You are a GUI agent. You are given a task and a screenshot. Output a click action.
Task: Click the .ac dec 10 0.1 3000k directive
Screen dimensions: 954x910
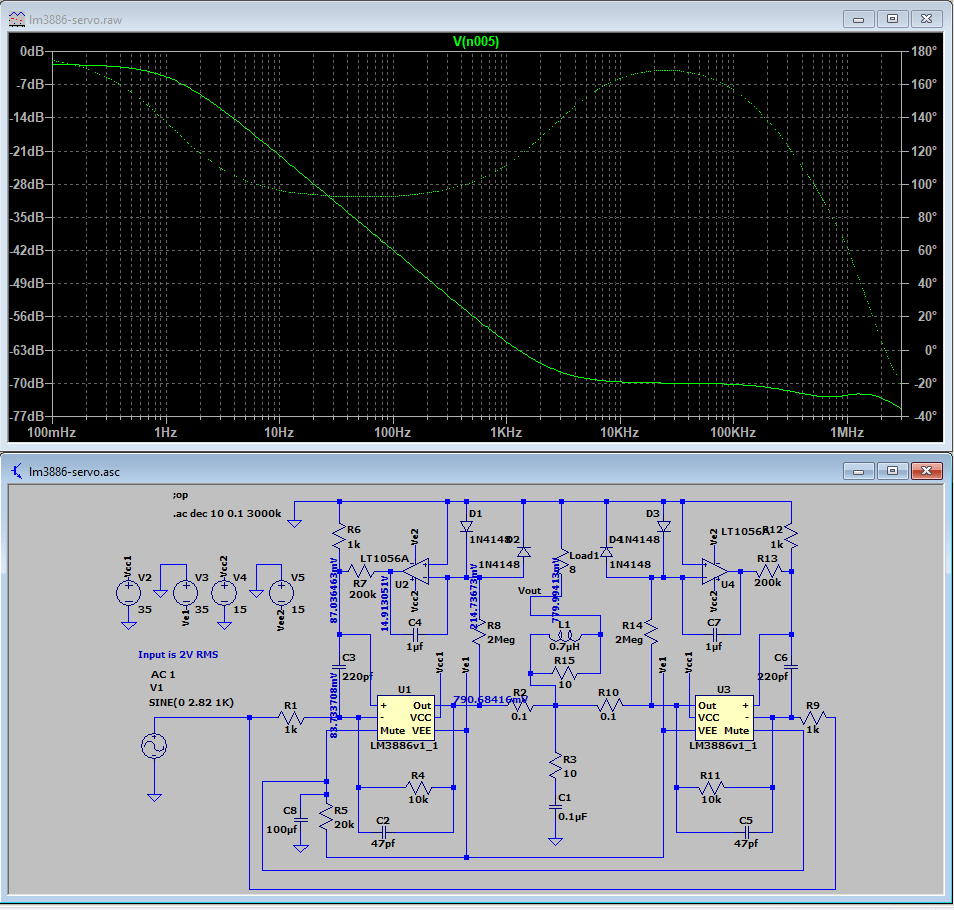click(x=228, y=513)
